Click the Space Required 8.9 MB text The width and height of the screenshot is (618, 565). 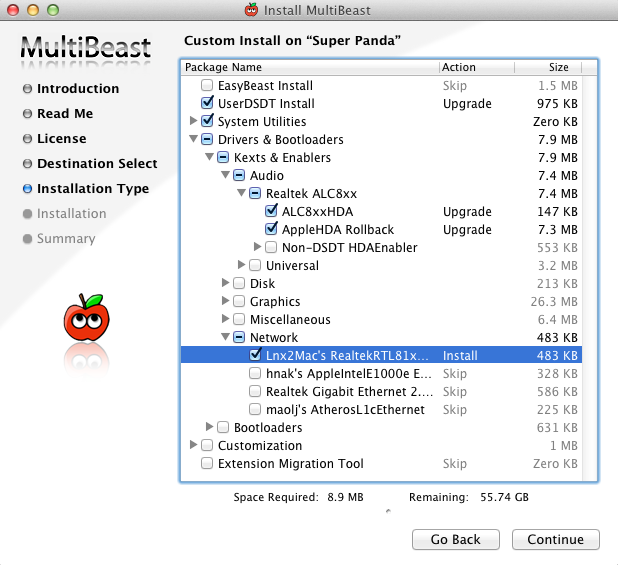click(x=298, y=497)
